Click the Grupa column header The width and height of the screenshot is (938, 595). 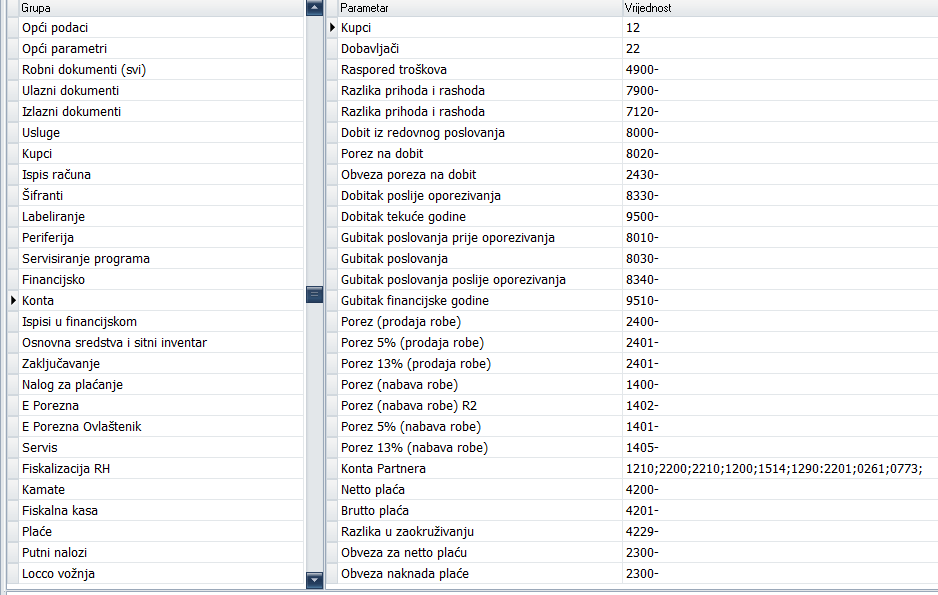(160, 8)
